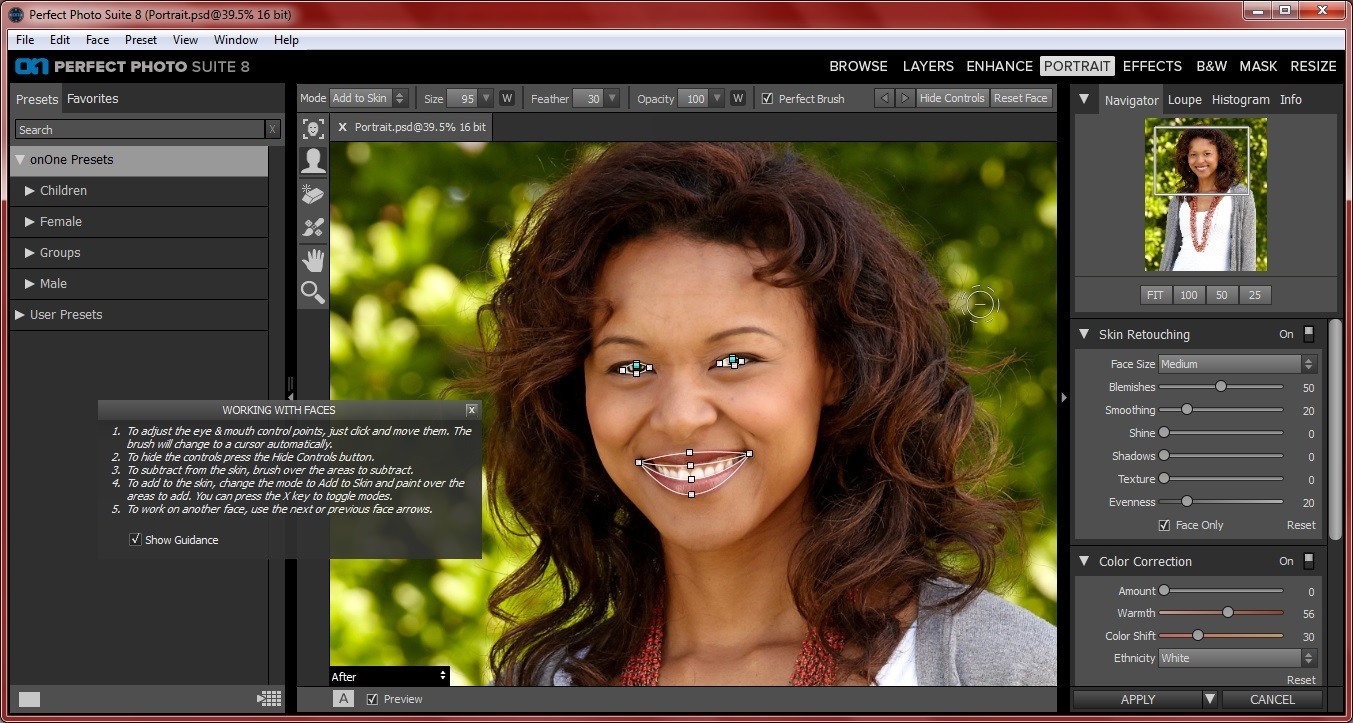The height and width of the screenshot is (723, 1353).
Task: Close the Portrait.psd document tab
Action: click(x=341, y=127)
